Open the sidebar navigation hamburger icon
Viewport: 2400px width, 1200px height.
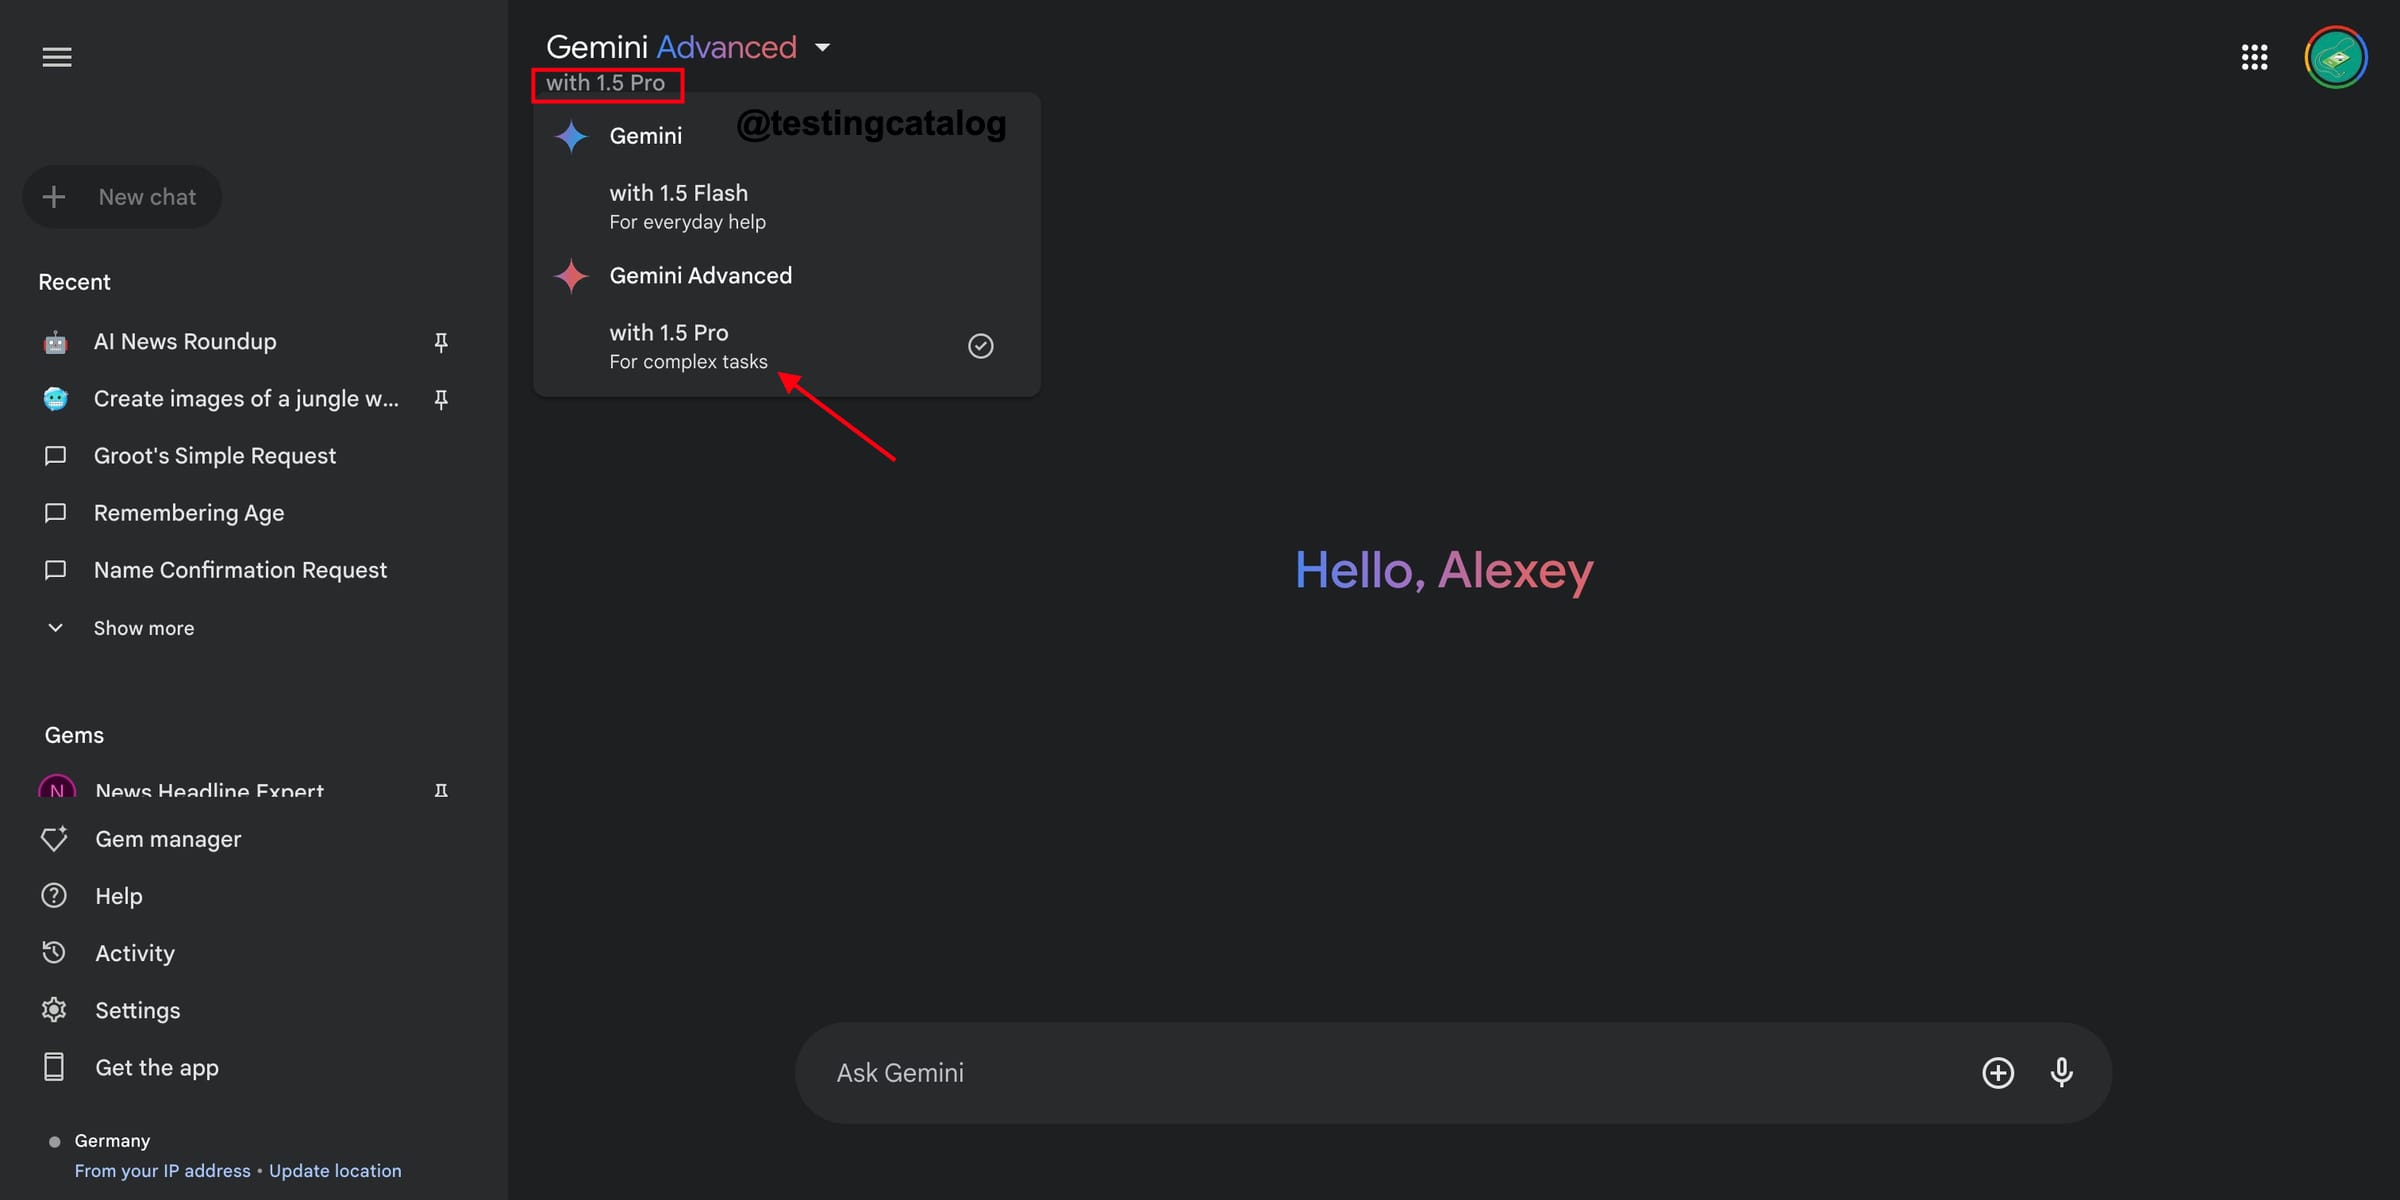coord(57,57)
